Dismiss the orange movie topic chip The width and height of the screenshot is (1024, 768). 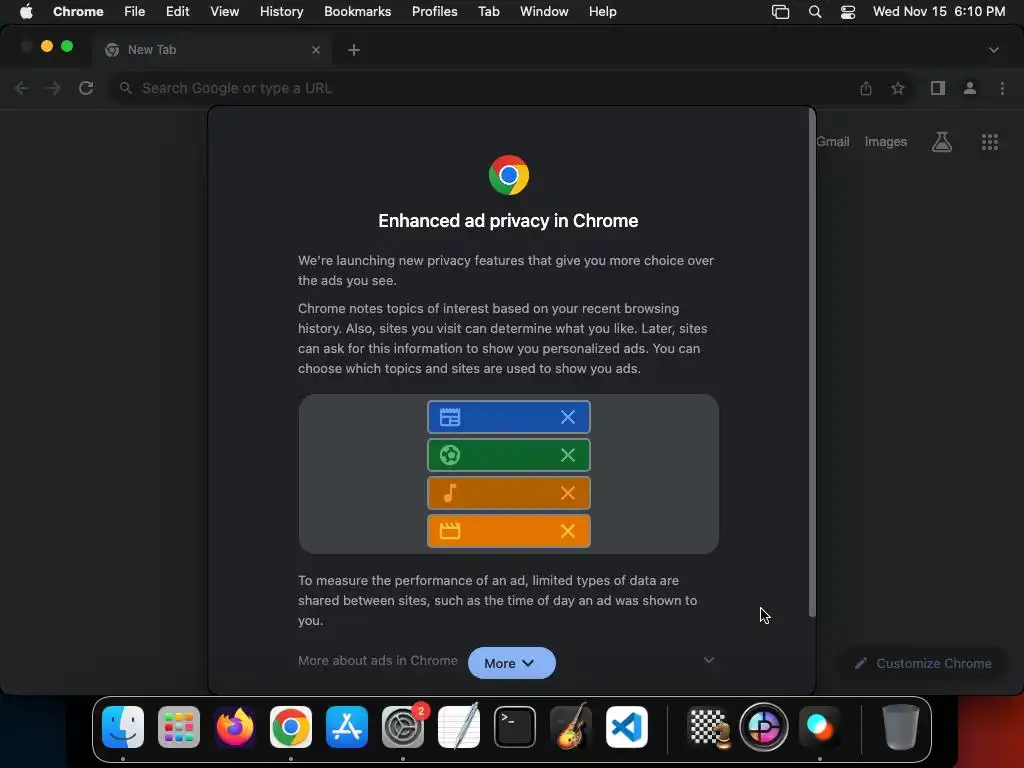click(568, 531)
